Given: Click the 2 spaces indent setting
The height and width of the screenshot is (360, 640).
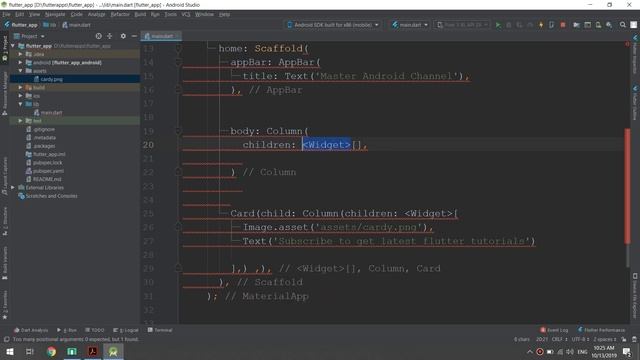Looking at the screenshot, I should pyautogui.click(x=604, y=339).
